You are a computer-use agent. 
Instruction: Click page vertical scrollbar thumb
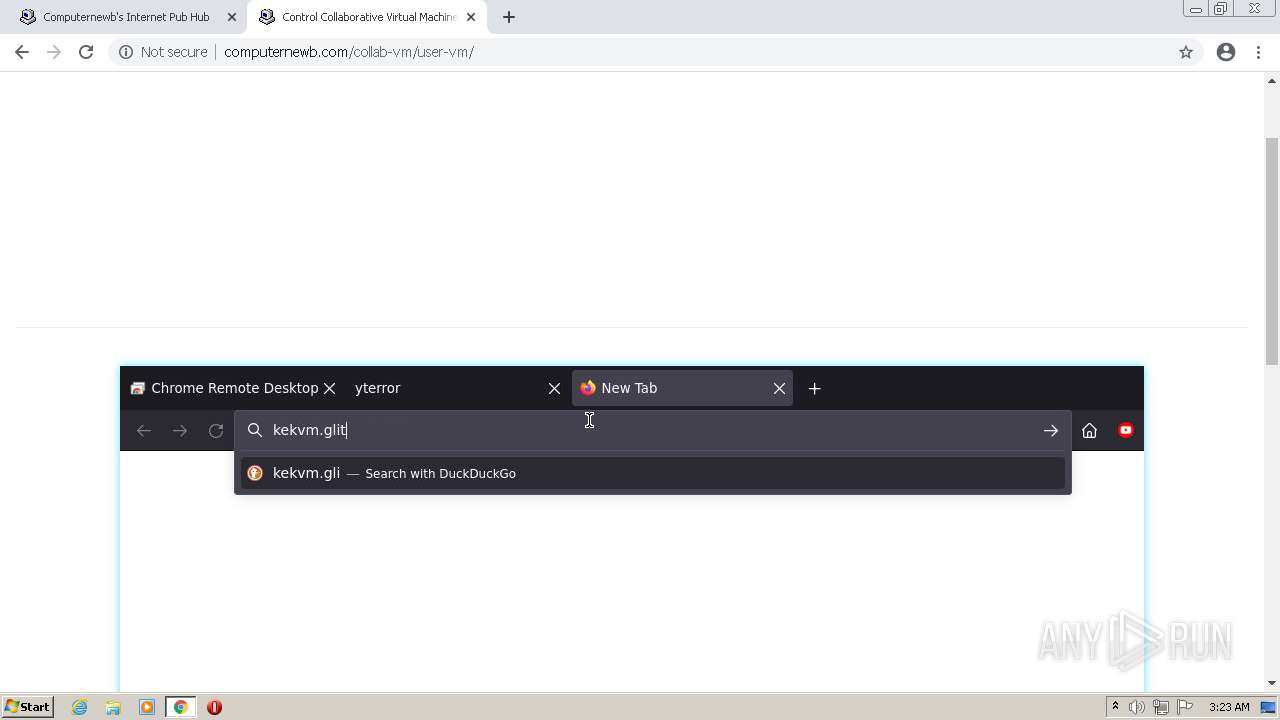(x=1272, y=252)
